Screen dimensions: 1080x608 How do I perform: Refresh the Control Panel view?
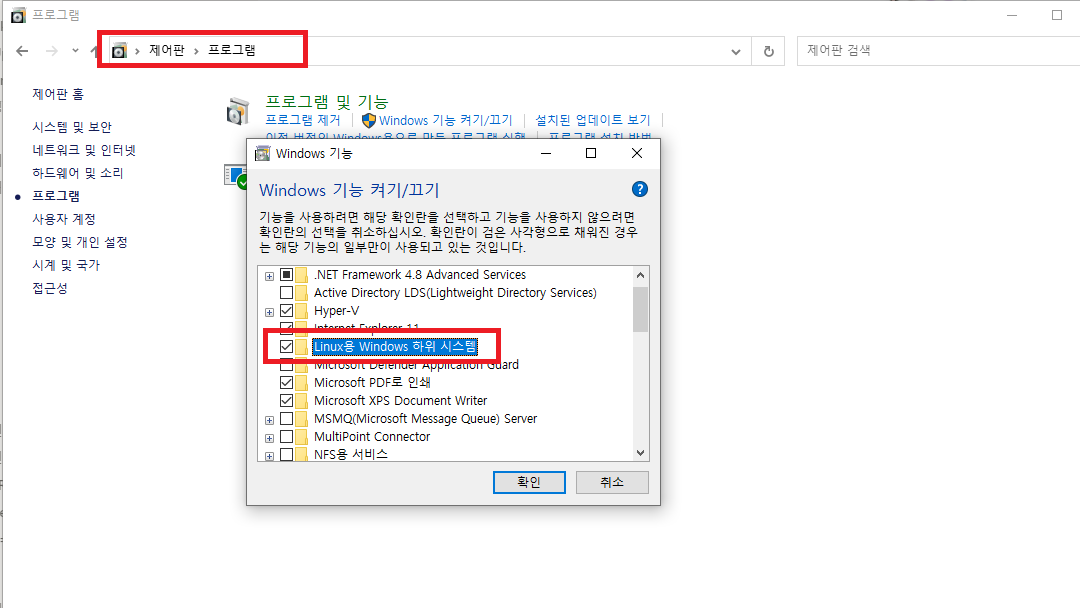(x=769, y=52)
